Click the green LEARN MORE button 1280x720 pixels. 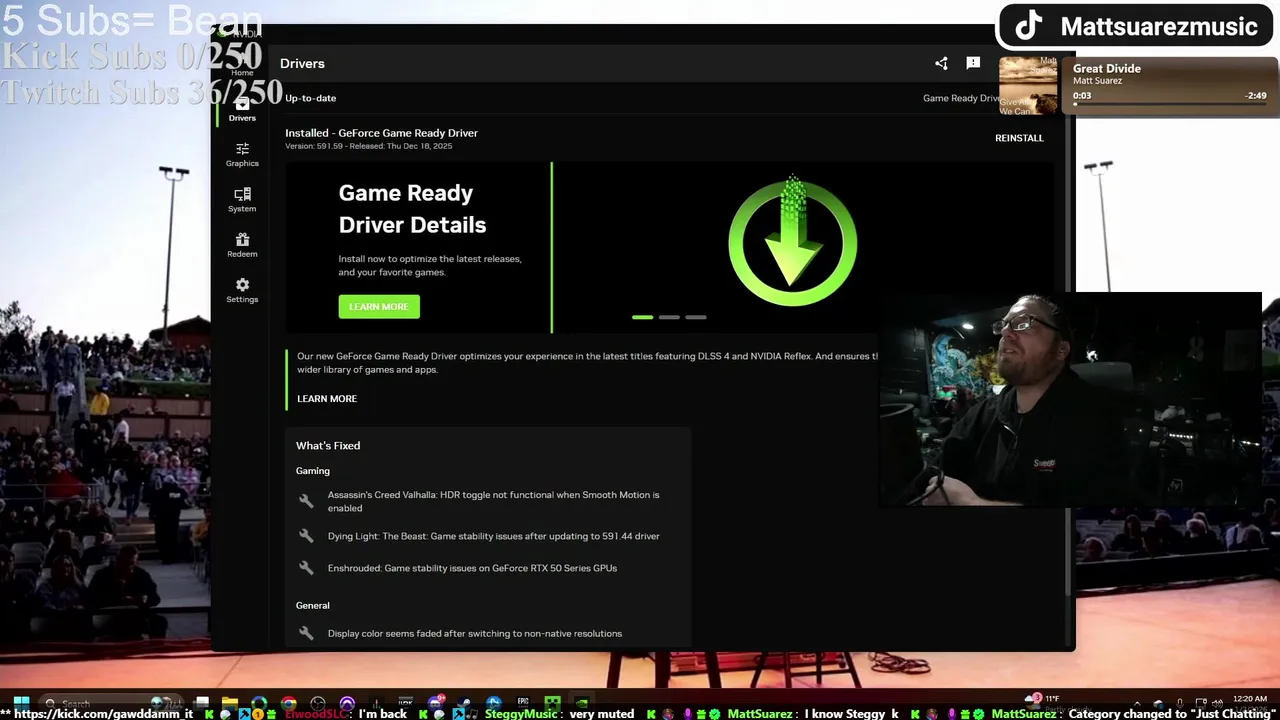[x=379, y=306]
